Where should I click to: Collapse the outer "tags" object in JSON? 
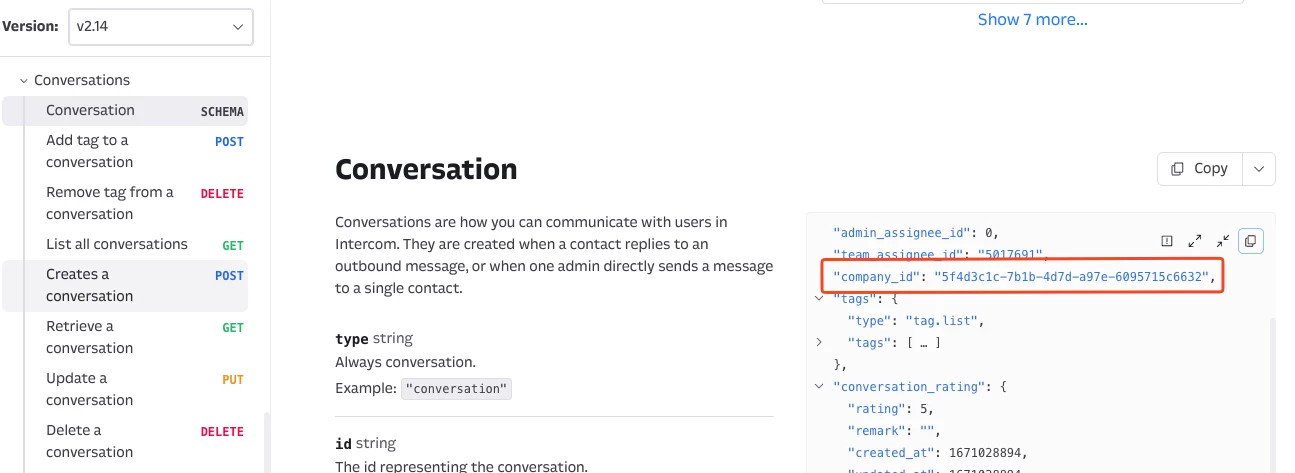(820, 298)
